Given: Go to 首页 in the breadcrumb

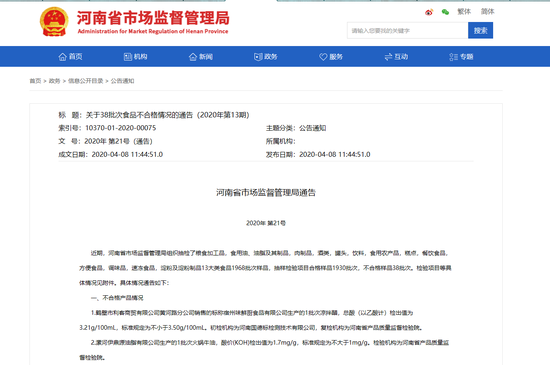Looking at the screenshot, I should click(35, 81).
